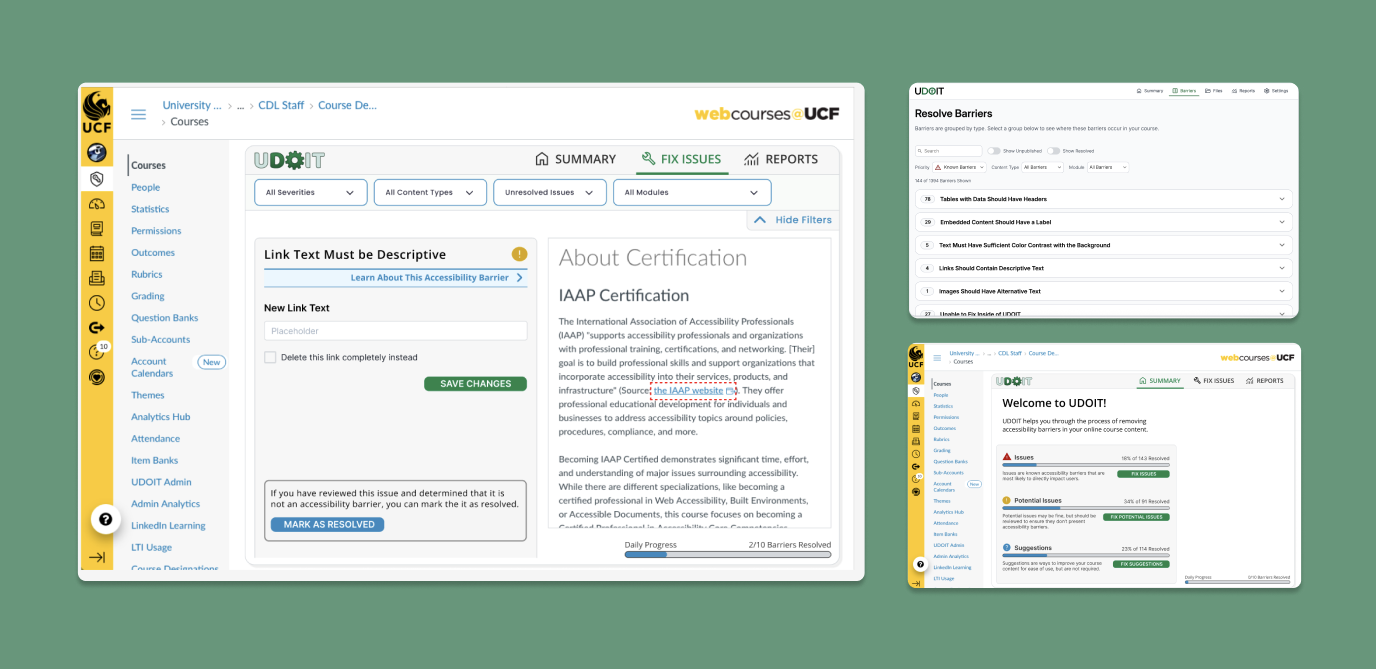Expand the Links Should Contain Descriptive Text group
The width and height of the screenshot is (1376, 669).
point(1104,268)
